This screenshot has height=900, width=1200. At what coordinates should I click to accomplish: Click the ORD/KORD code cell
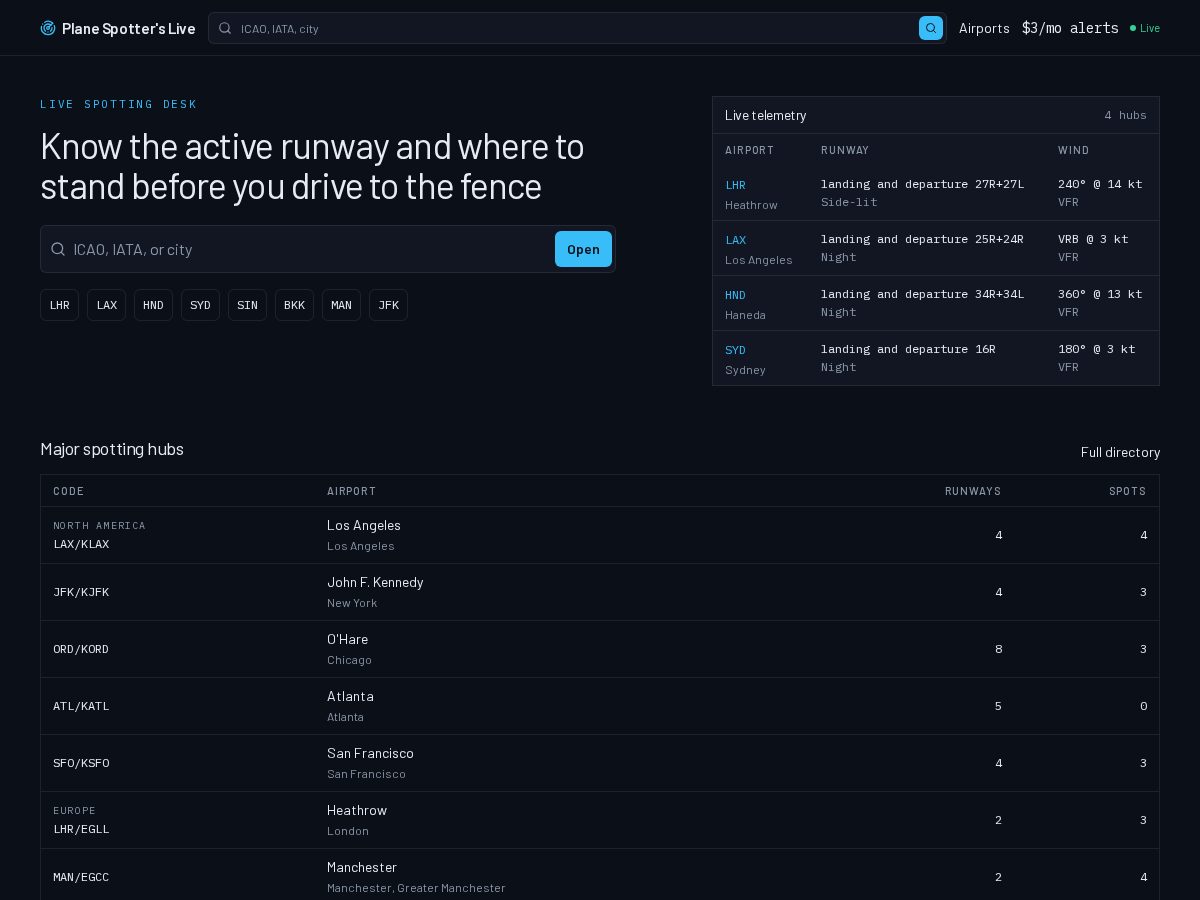pyautogui.click(x=81, y=649)
